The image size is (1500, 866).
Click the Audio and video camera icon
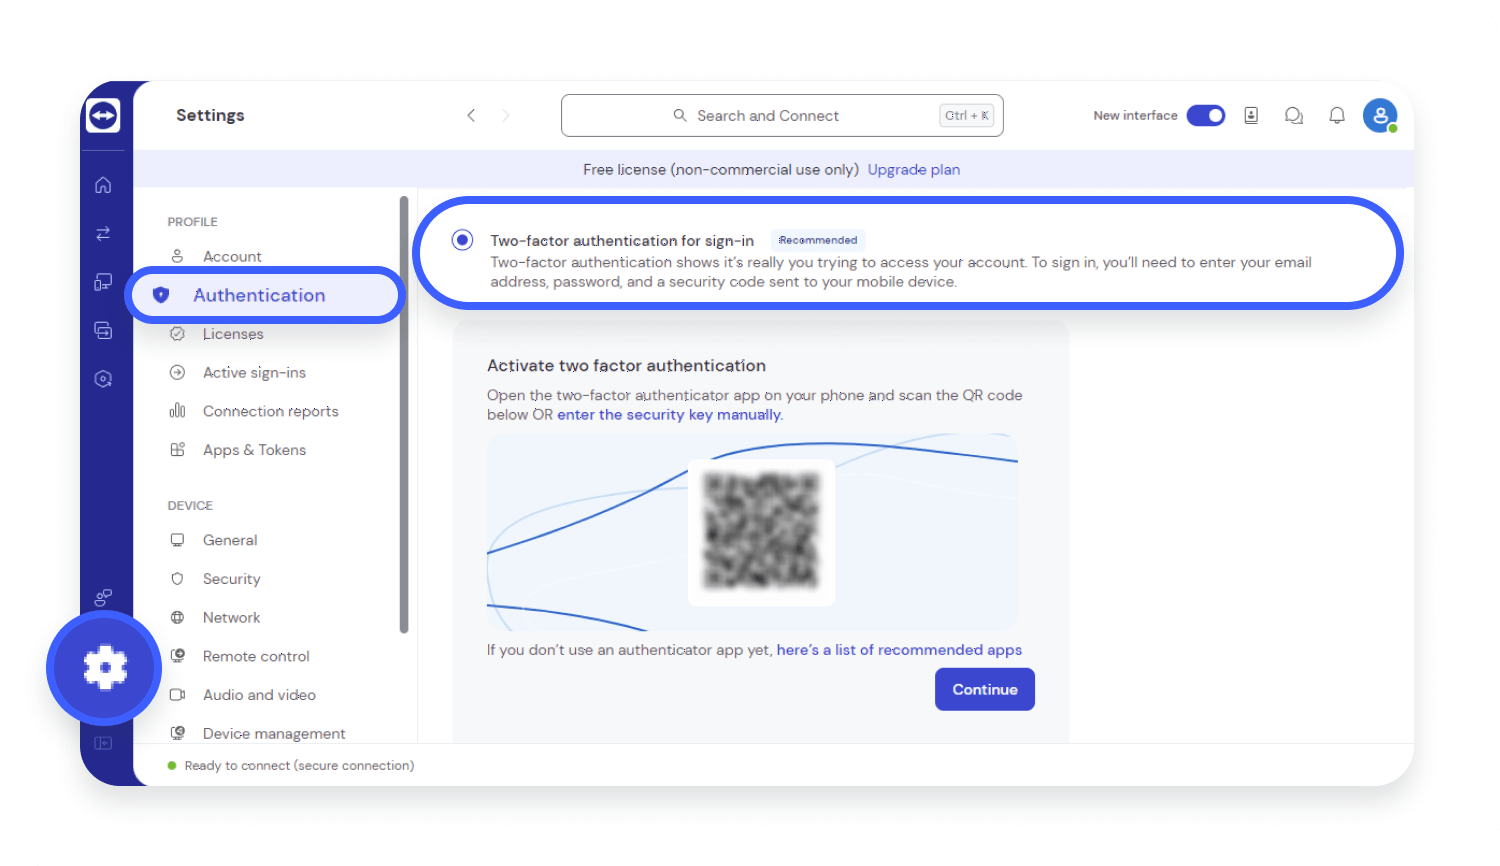click(177, 695)
